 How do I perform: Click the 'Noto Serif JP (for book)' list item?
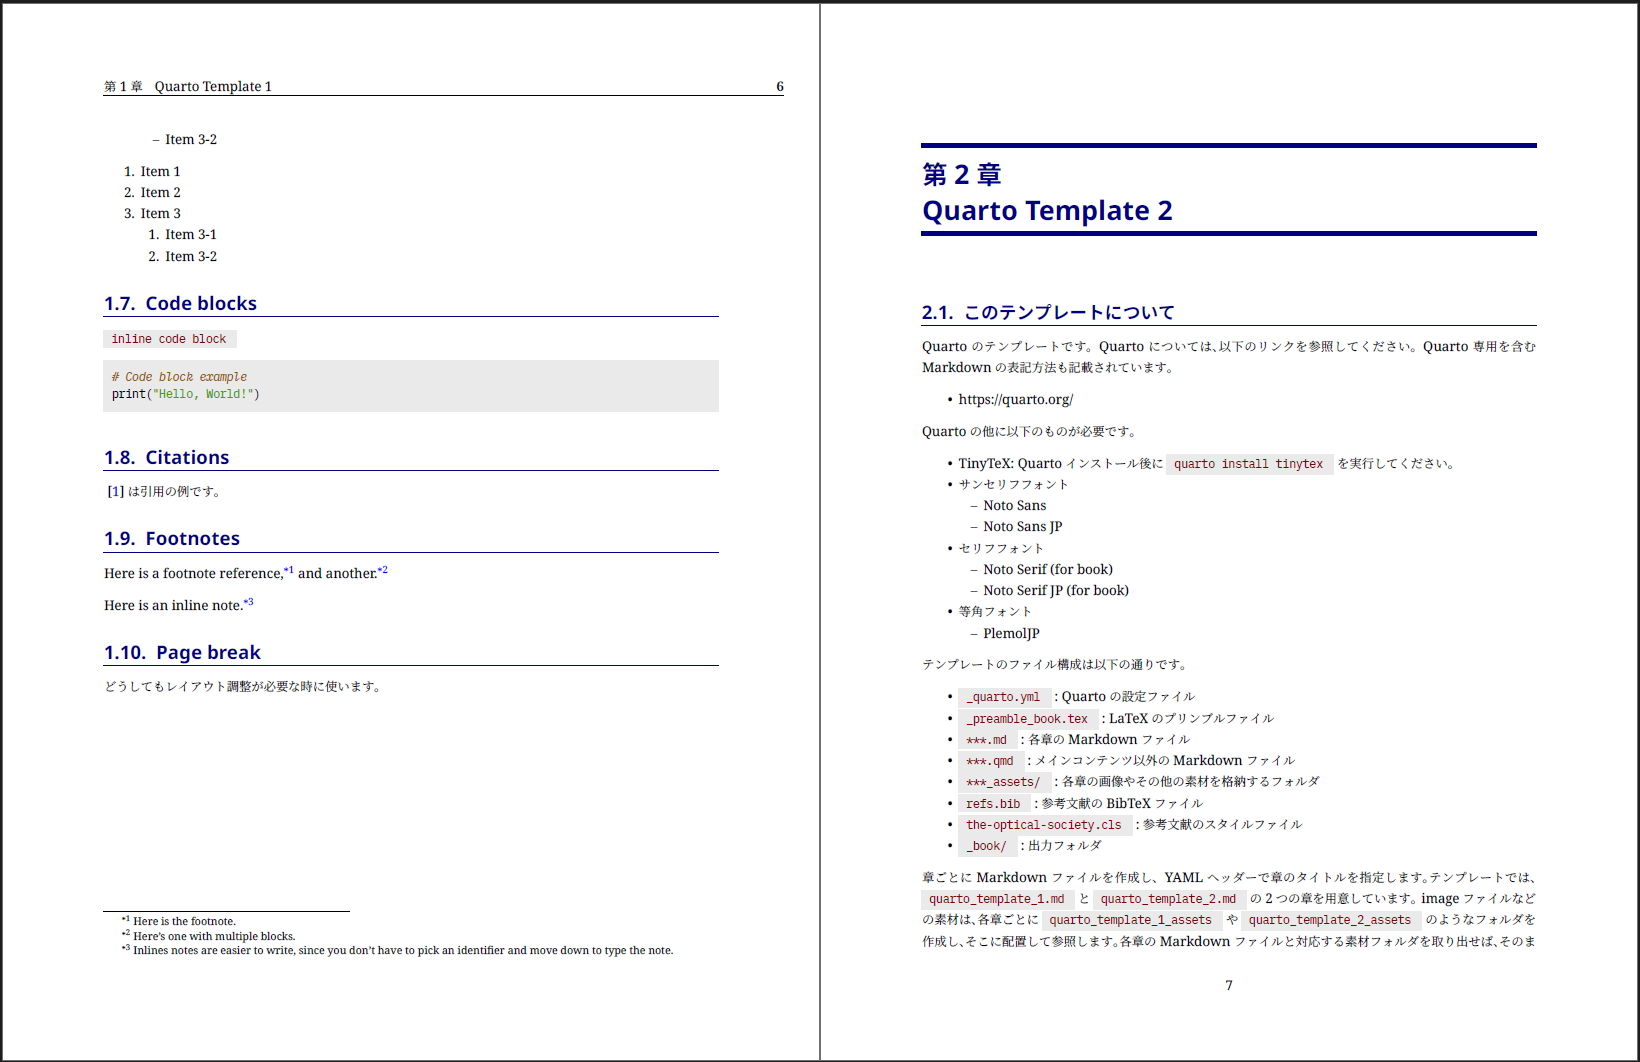coord(1056,590)
